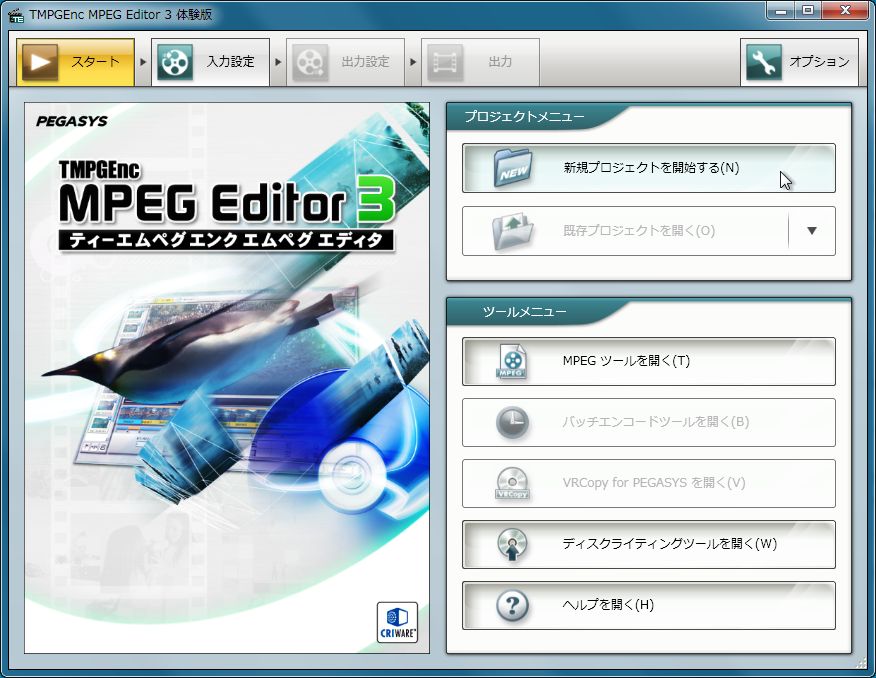The width and height of the screenshot is (876, 678).
Task: Click the NEW folder icon
Action: coord(512,168)
